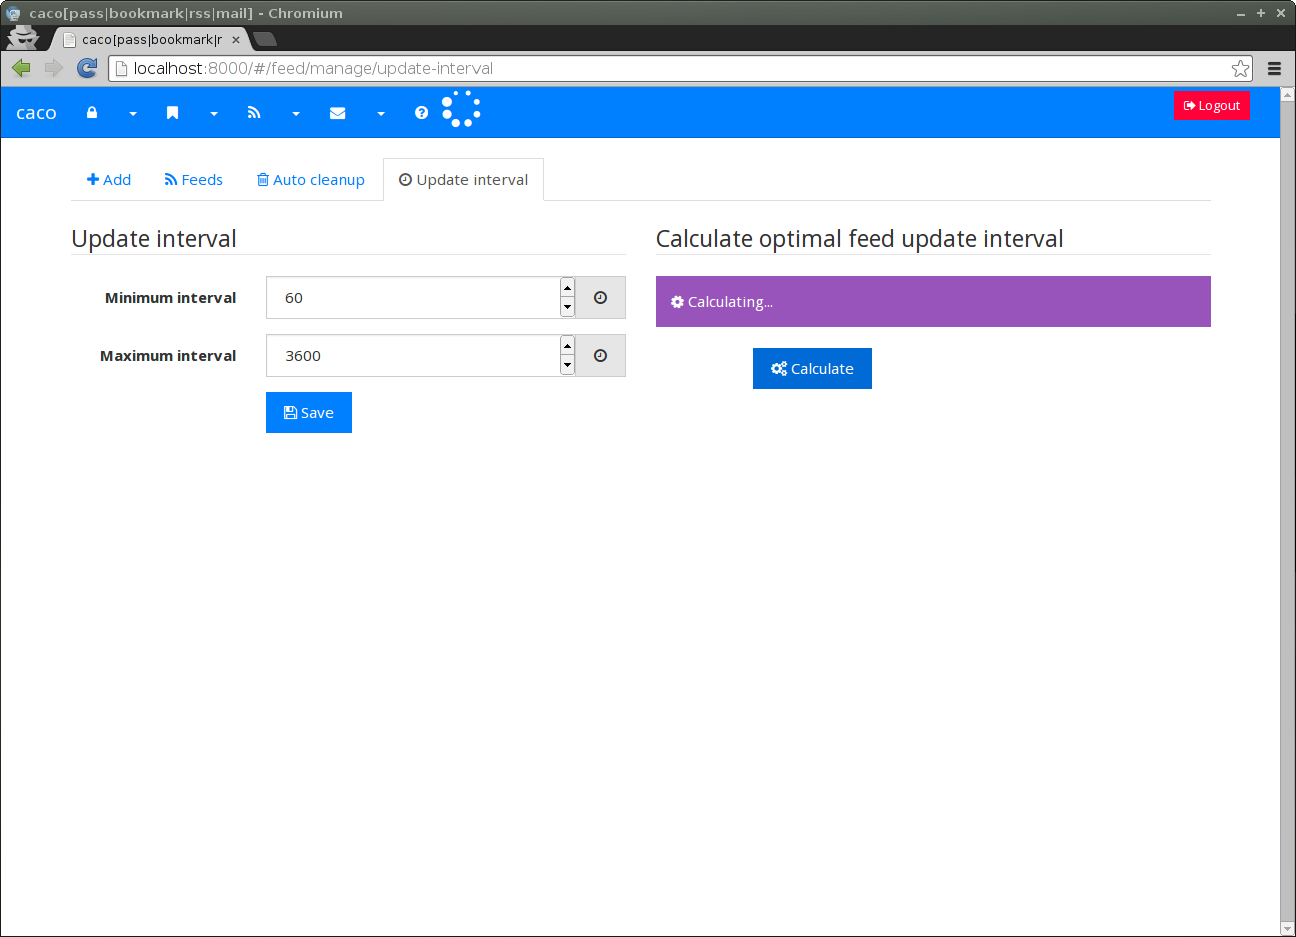Click the help question mark icon
1296x937 pixels.
421,113
